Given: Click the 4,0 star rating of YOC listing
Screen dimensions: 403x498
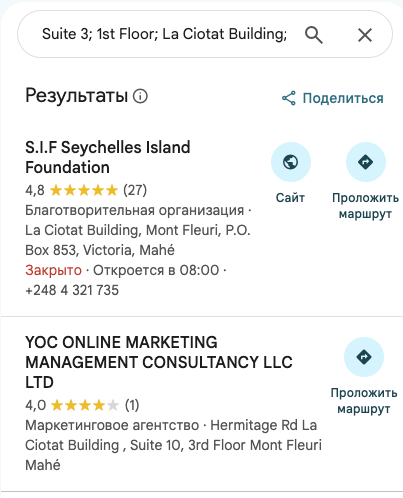Looking at the screenshot, I should [x=82, y=405].
